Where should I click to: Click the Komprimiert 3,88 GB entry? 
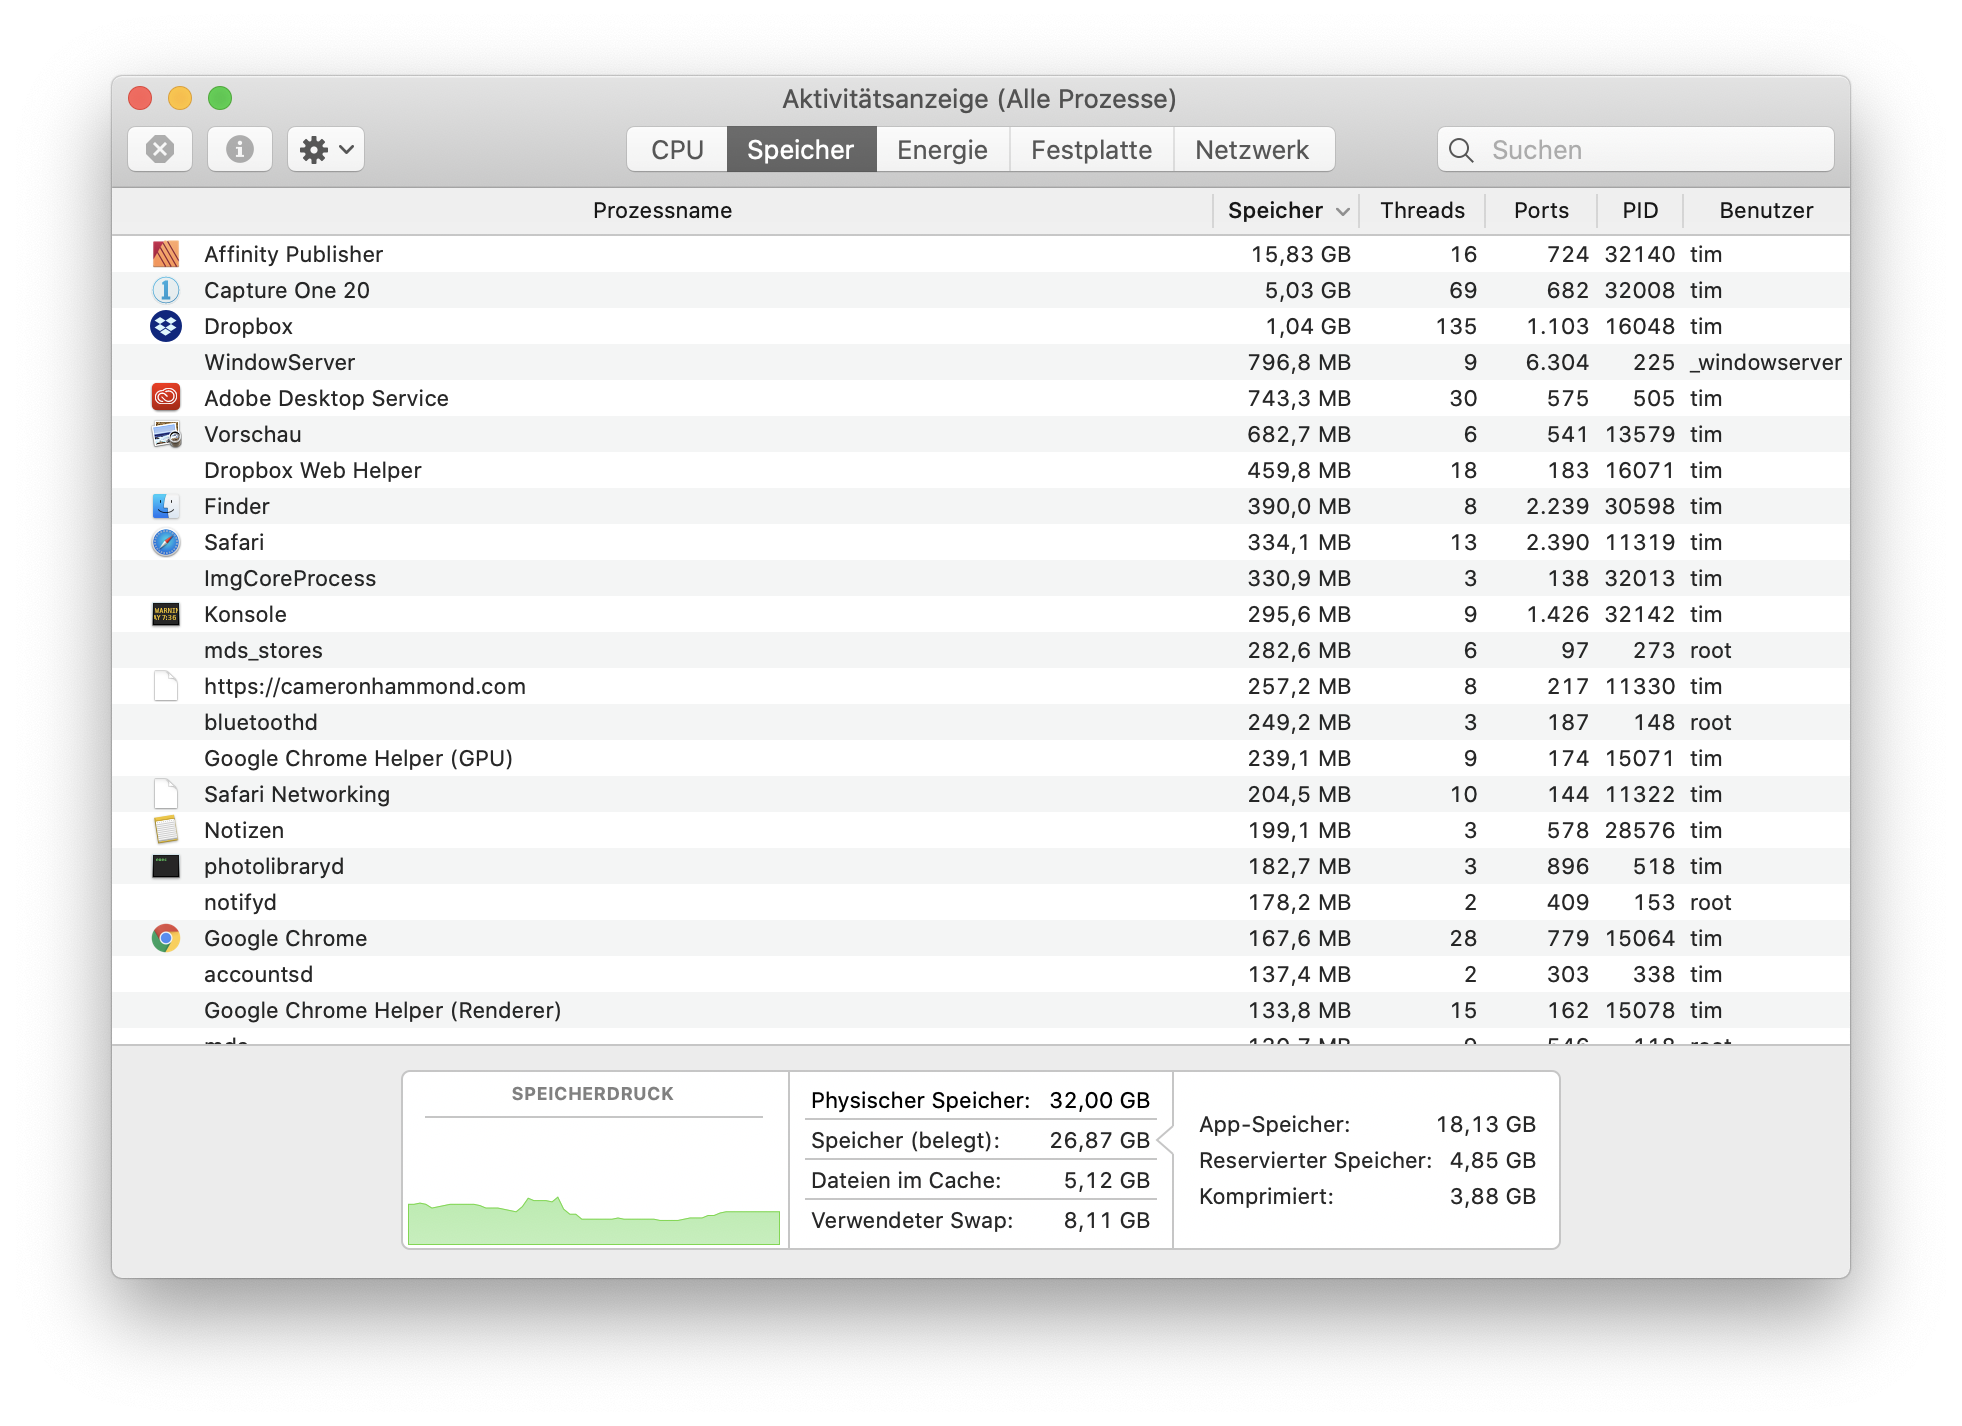tap(1367, 1196)
